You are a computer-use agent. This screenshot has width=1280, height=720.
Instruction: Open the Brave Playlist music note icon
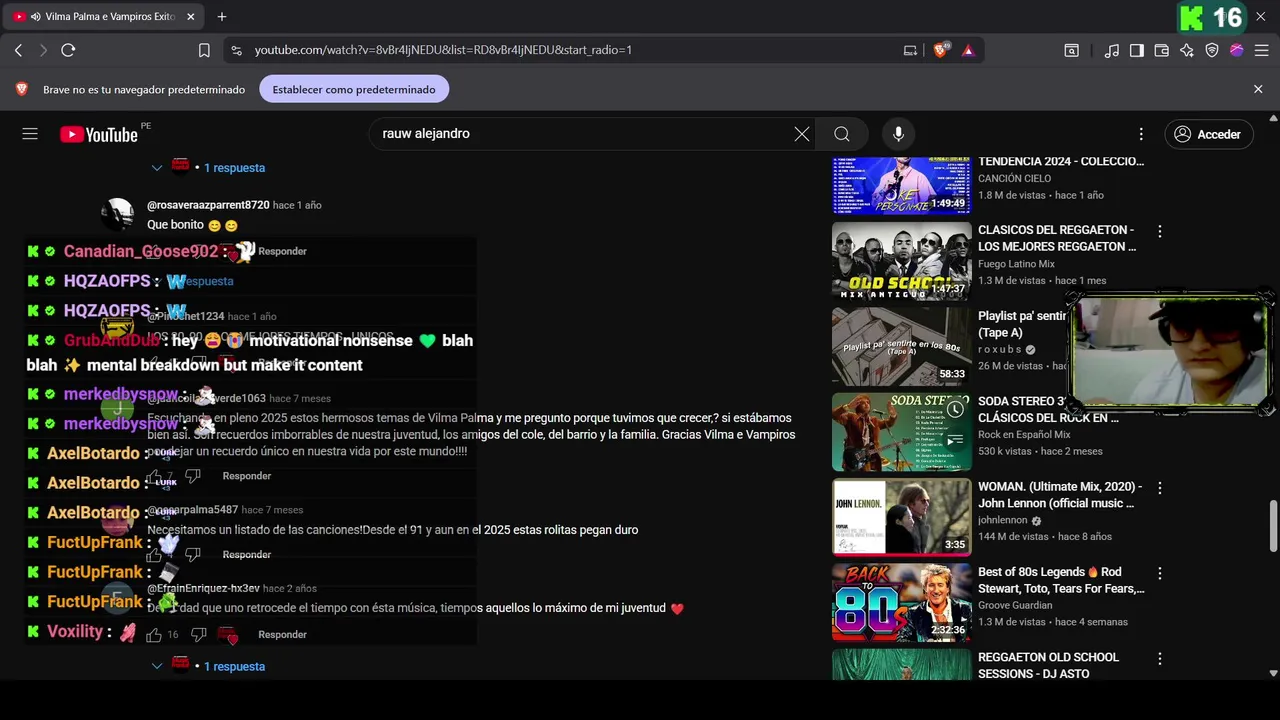[1112, 50]
